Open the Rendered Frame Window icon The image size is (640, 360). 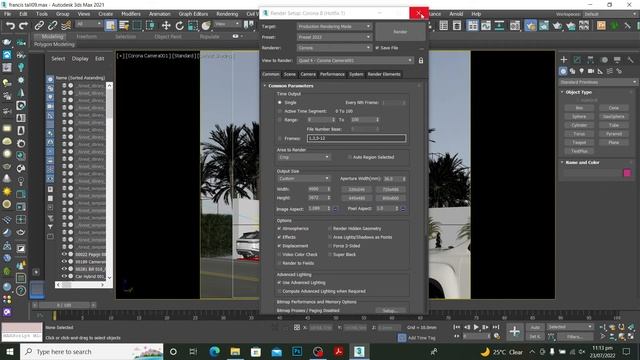544,26
